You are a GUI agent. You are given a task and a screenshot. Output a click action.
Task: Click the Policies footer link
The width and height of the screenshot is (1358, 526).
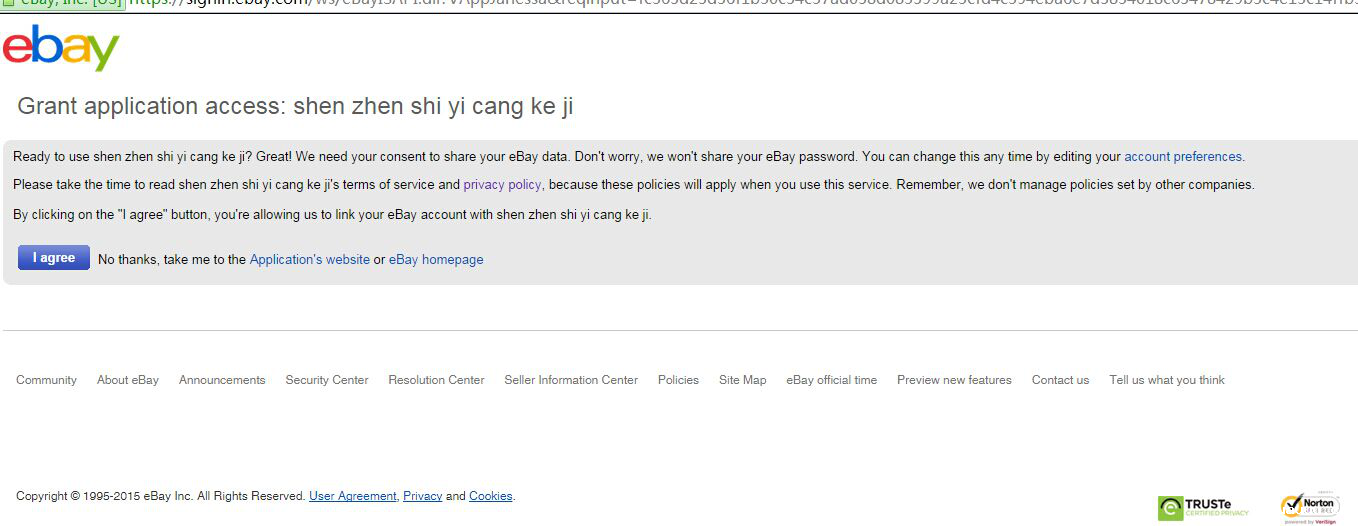[x=678, y=380]
